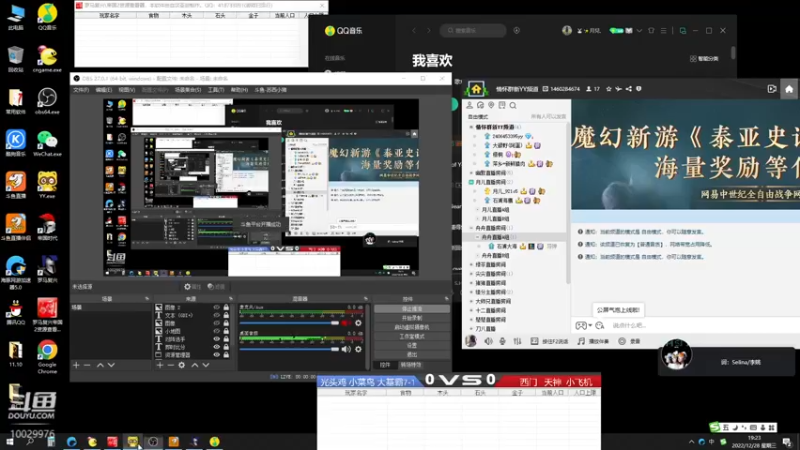Click 开始录制 button in OBS

(412, 318)
